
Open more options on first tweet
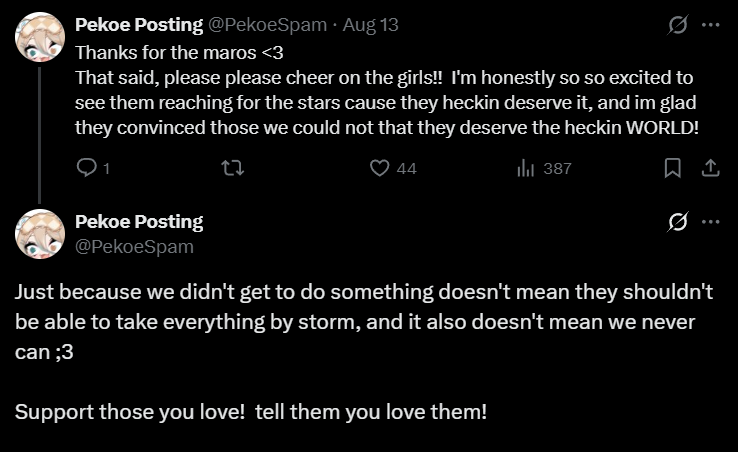(711, 25)
